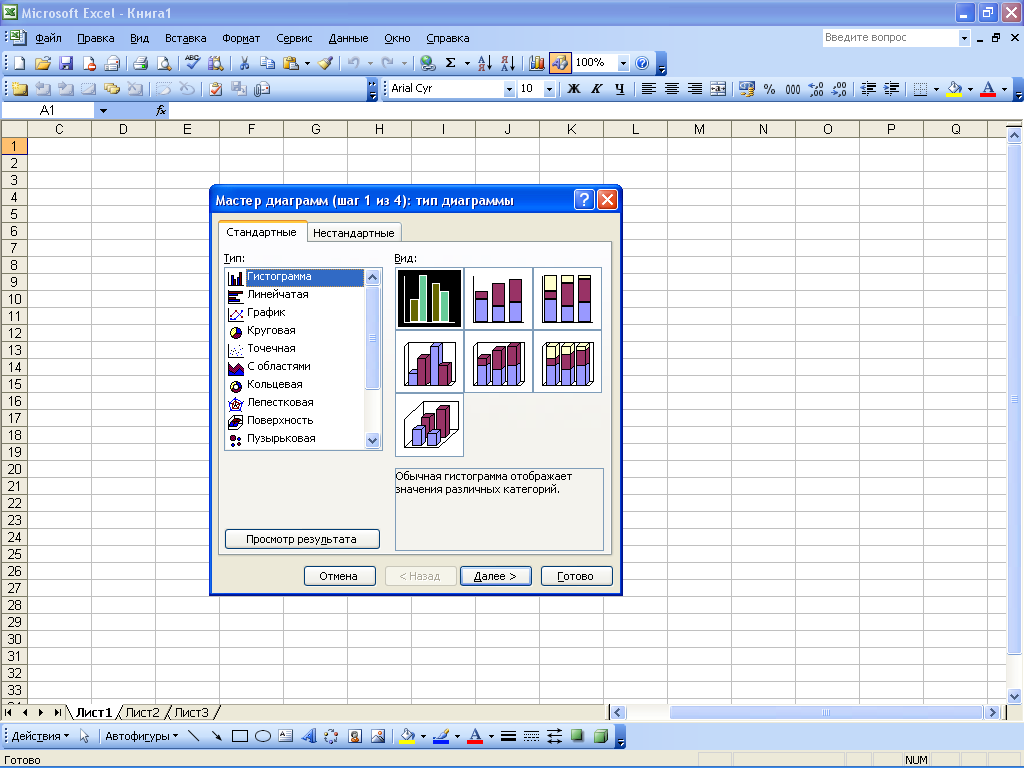The width and height of the screenshot is (1024, 768).
Task: Select the Format Painter brush
Action: 325,63
